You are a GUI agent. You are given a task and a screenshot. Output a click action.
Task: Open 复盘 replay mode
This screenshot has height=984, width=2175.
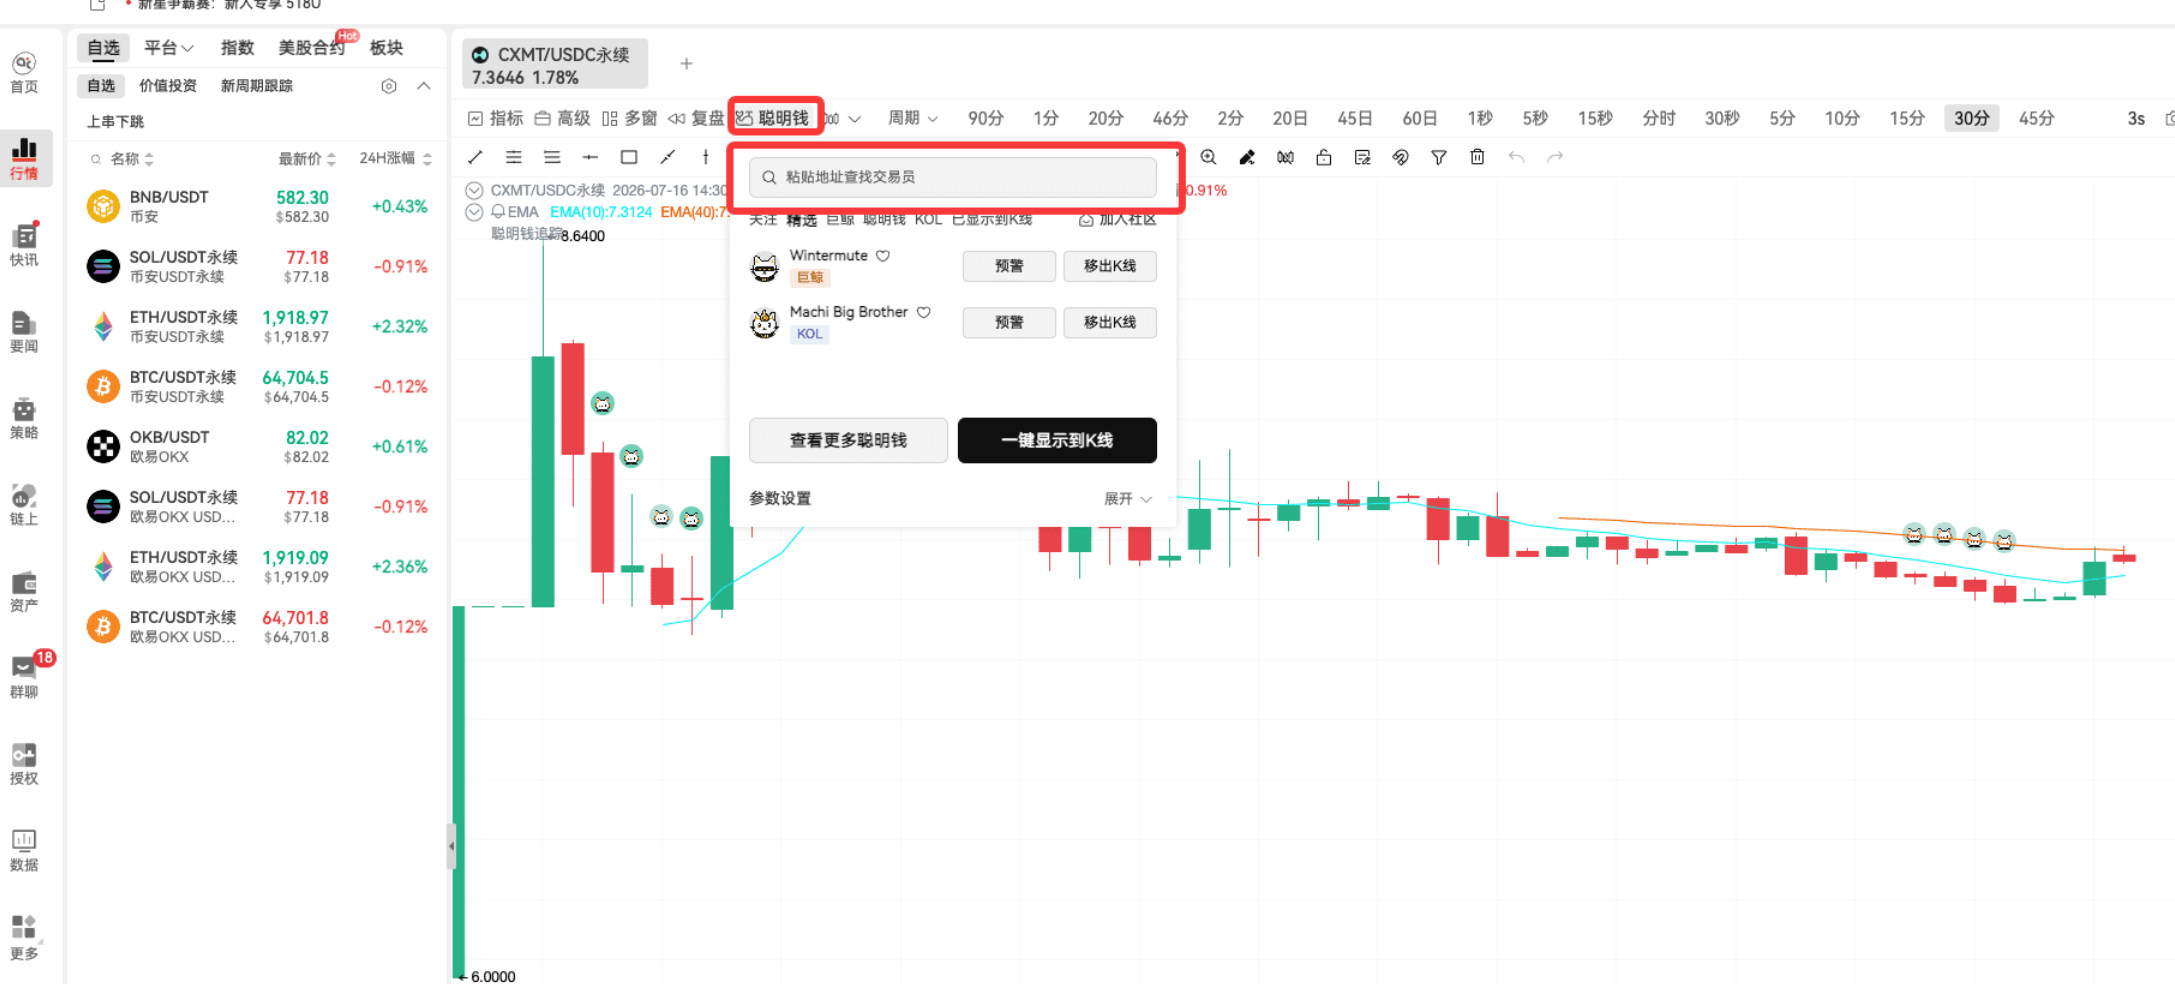(x=696, y=118)
